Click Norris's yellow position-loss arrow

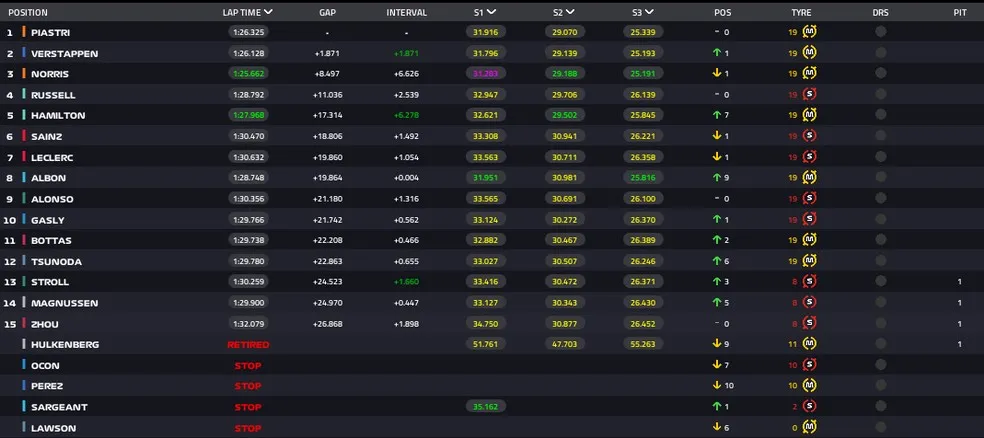717,73
